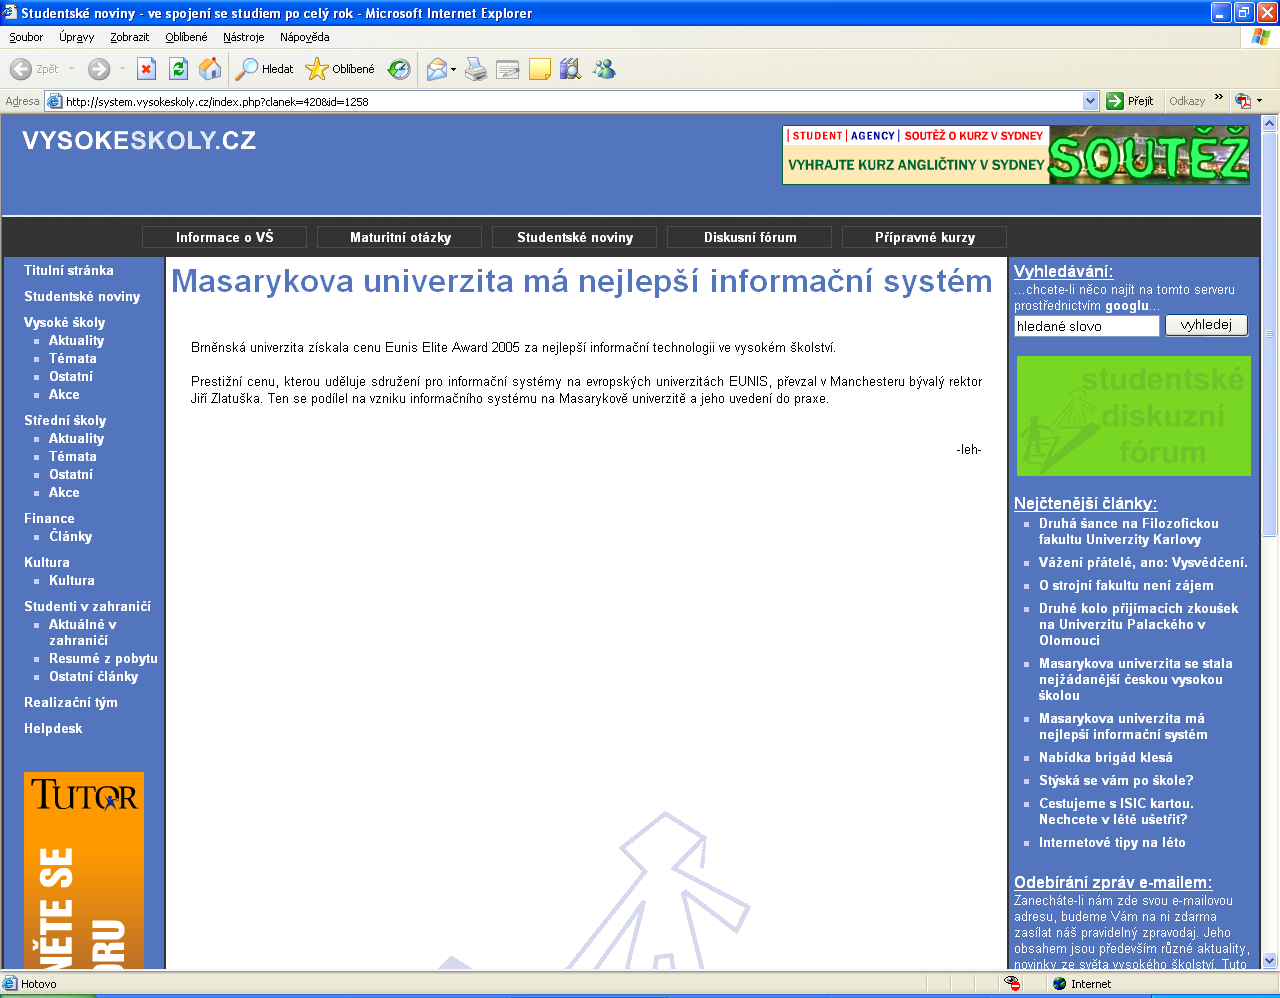This screenshot has width=1280, height=998.
Task: Open the Realizační tým sidebar link
Action: point(71,702)
